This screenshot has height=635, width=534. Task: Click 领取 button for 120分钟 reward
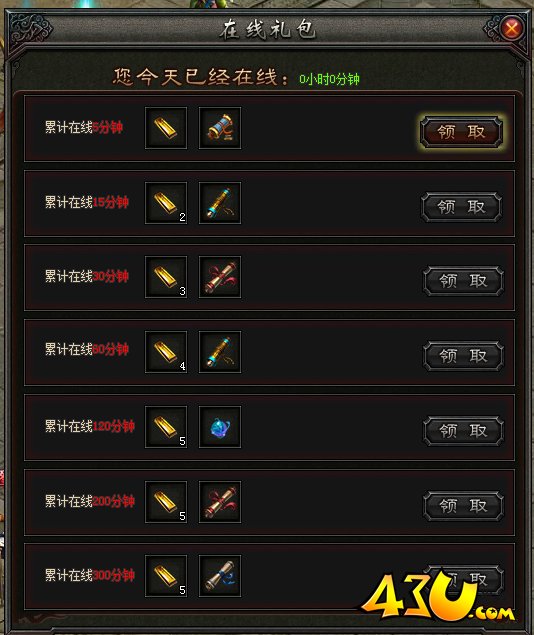click(x=464, y=431)
